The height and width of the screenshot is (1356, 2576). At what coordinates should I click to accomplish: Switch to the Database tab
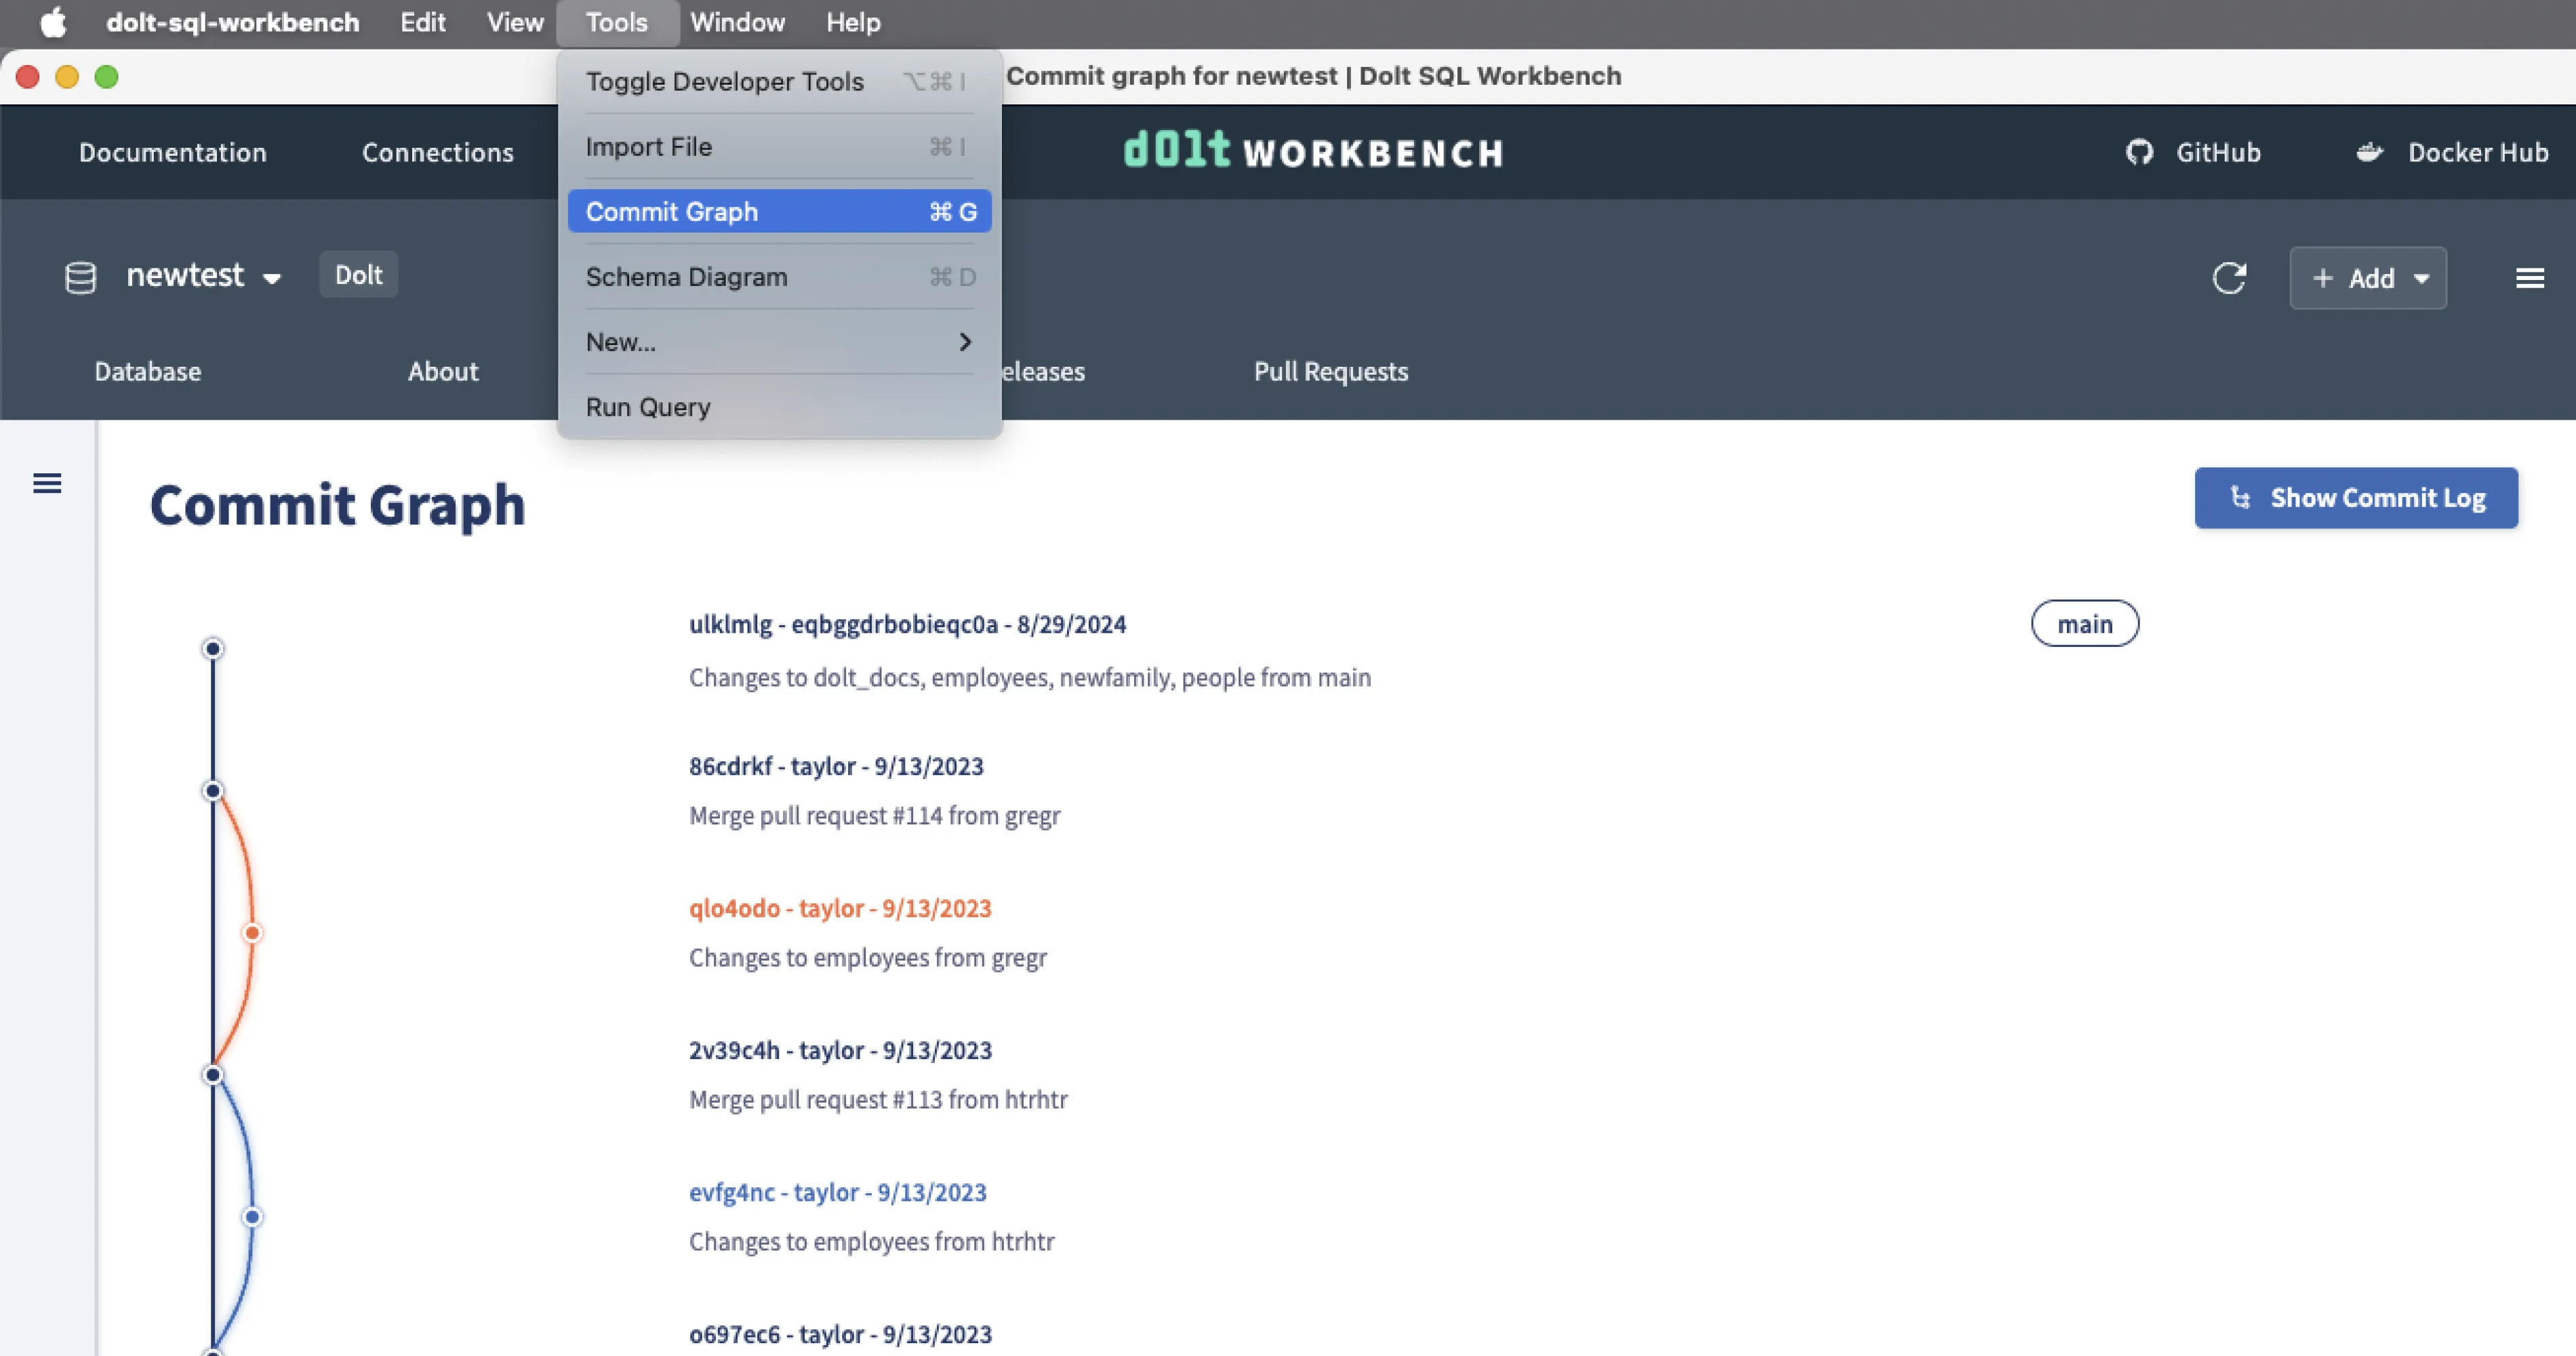coord(147,371)
